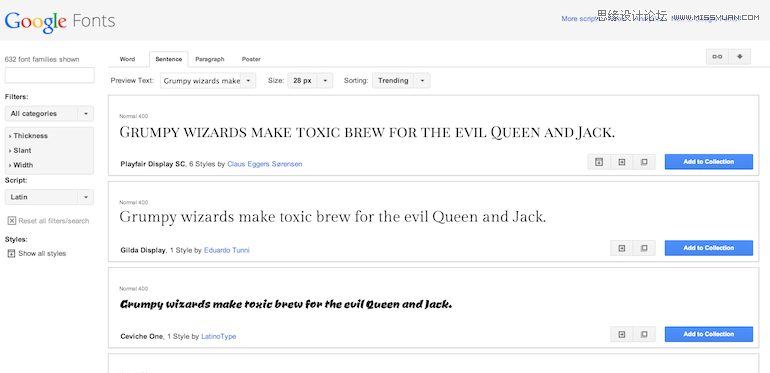The height and width of the screenshot is (373, 770).
Task: Click the Preview Text input box
Action: click(200, 81)
